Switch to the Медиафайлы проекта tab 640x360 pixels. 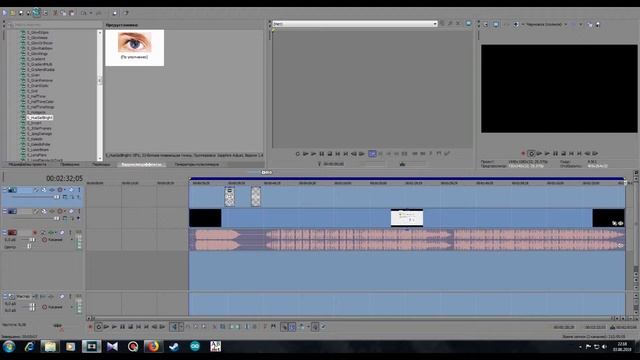point(27,164)
